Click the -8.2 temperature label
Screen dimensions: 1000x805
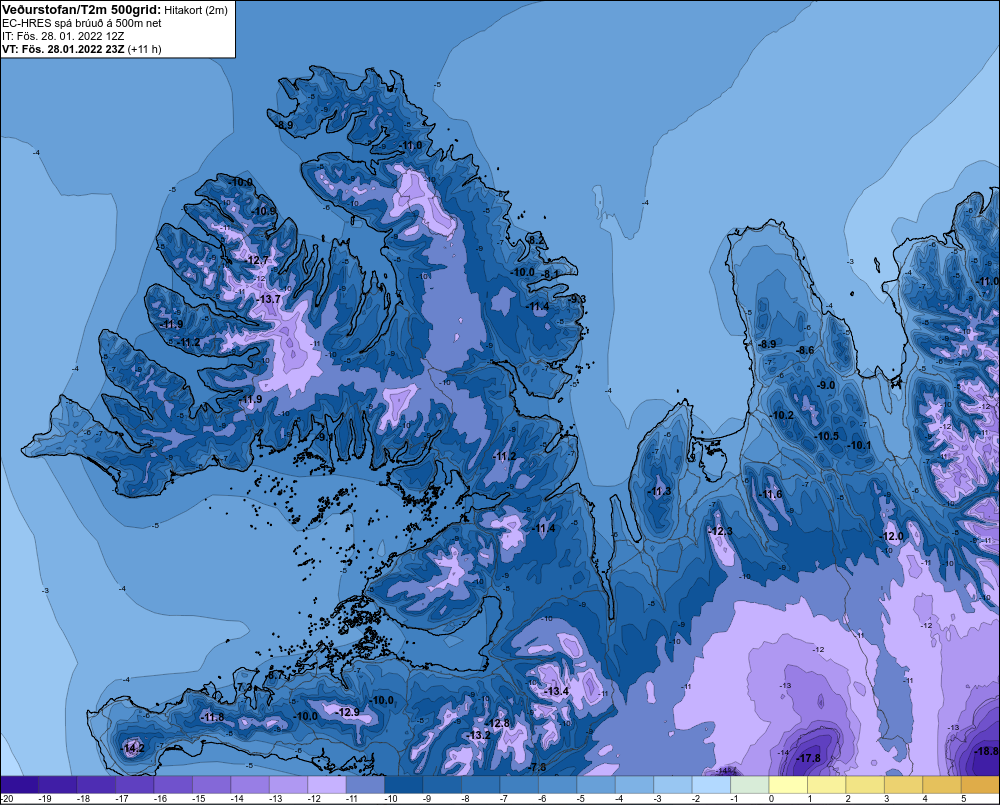click(536, 240)
